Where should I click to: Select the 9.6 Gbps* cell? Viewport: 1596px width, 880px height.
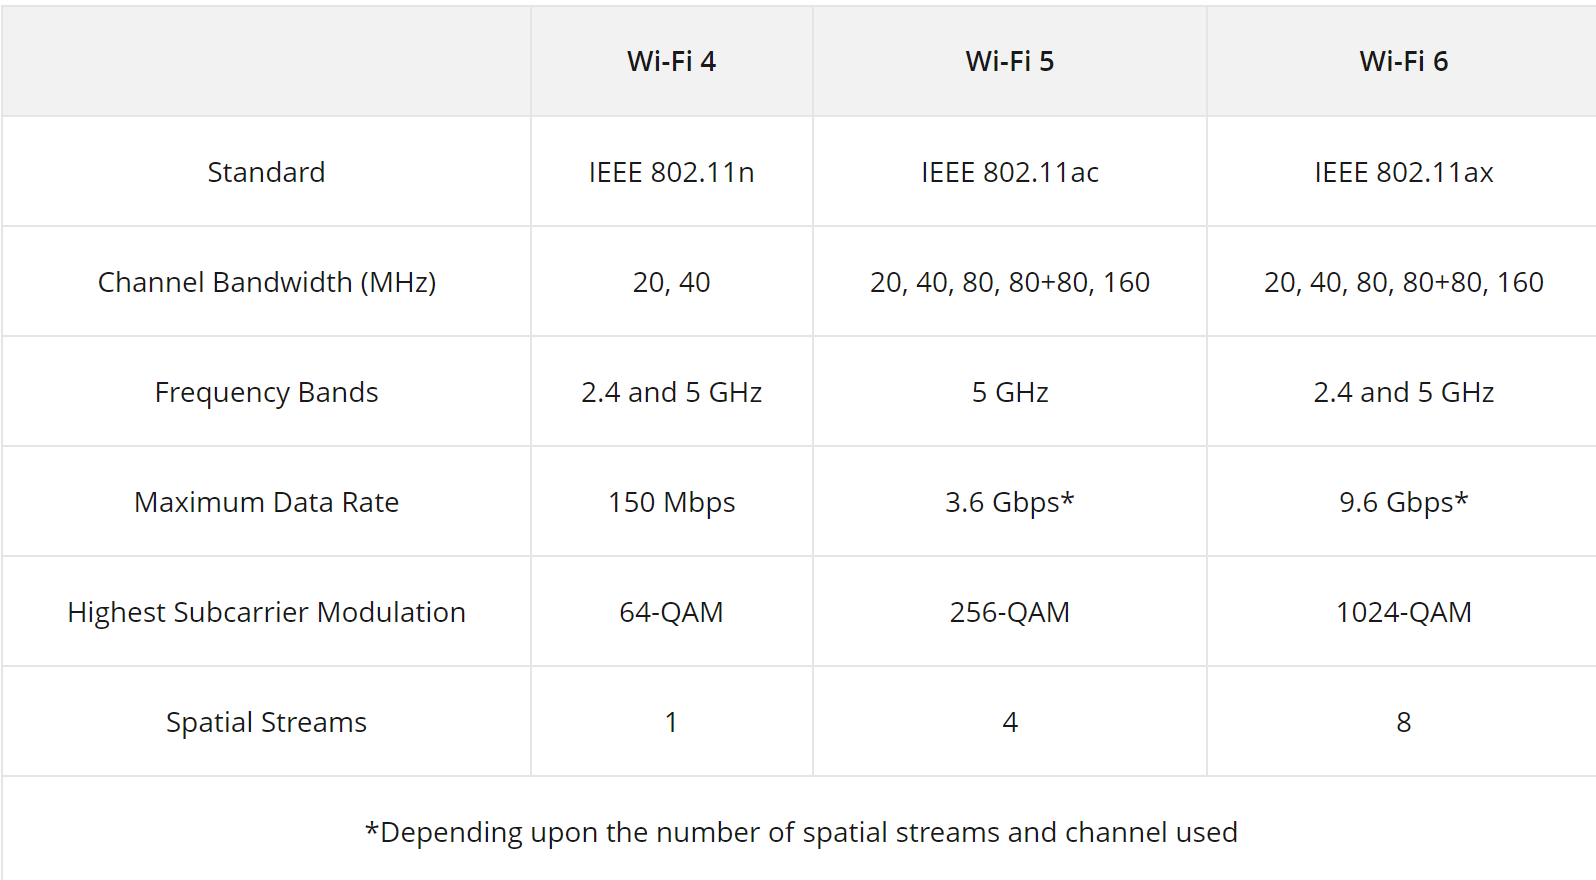[1402, 502]
